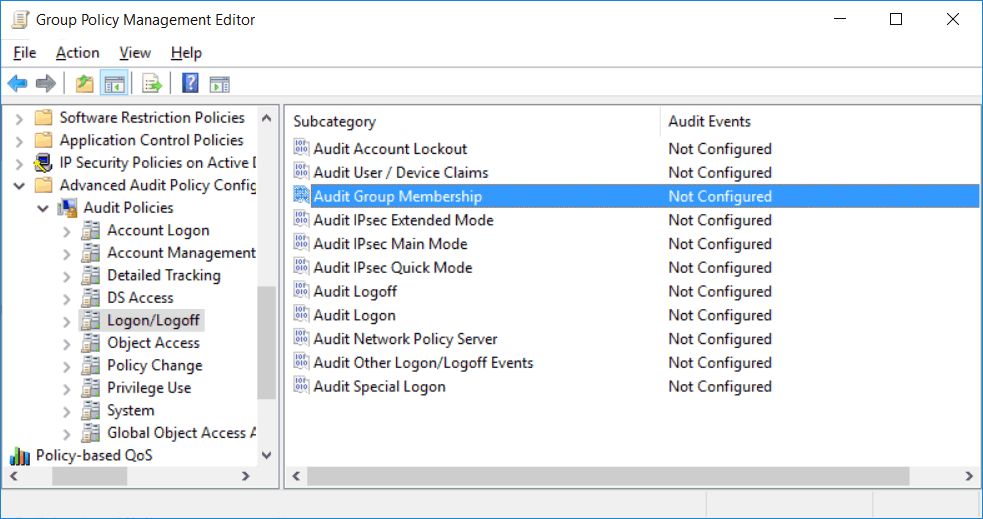Click the tree pane scroll up arrow
983x519 pixels.
pos(266,118)
